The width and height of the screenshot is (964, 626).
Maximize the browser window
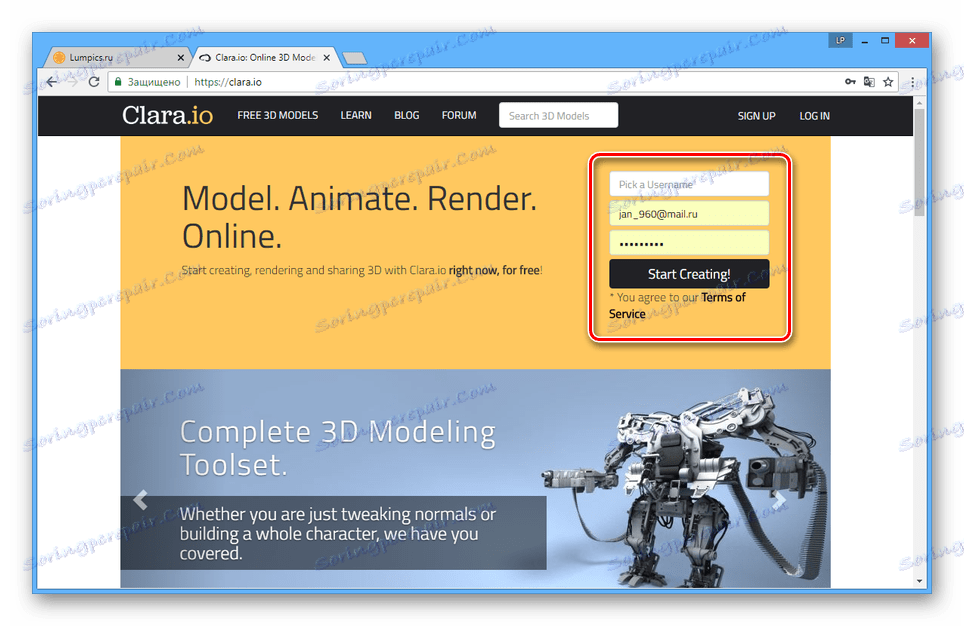[885, 41]
